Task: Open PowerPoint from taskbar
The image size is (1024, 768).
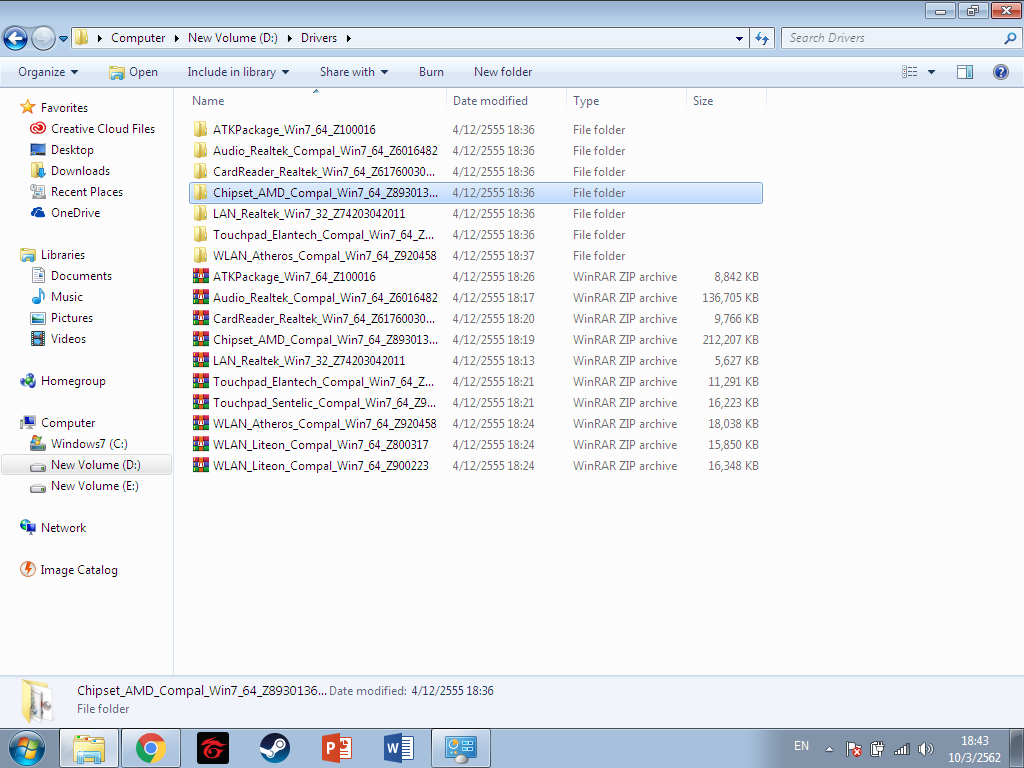Action: point(337,748)
